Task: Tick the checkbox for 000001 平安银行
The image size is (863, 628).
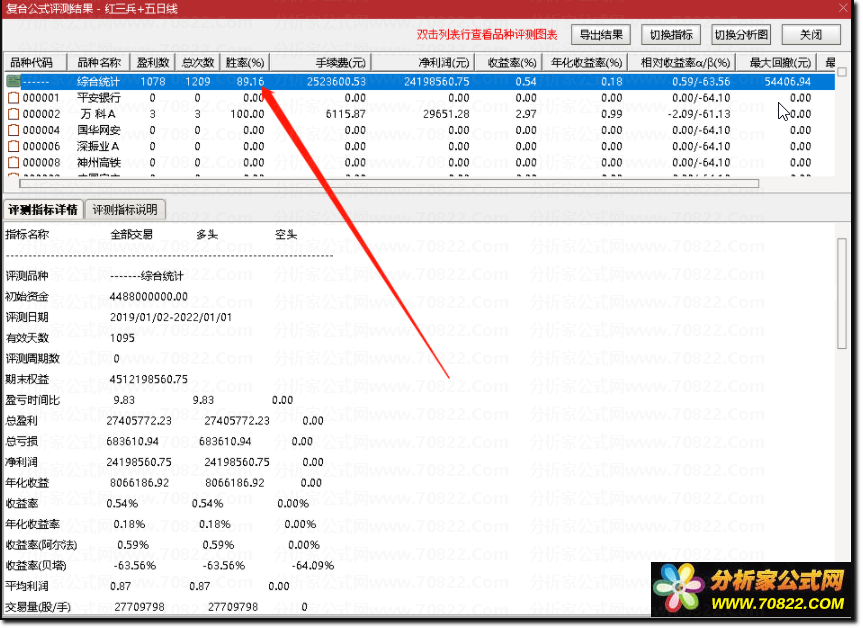Action: click(x=13, y=98)
